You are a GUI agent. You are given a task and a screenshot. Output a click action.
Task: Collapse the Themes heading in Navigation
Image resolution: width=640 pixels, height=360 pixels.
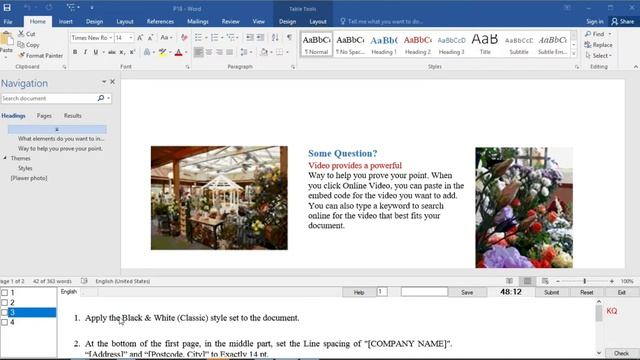click(x=5, y=158)
